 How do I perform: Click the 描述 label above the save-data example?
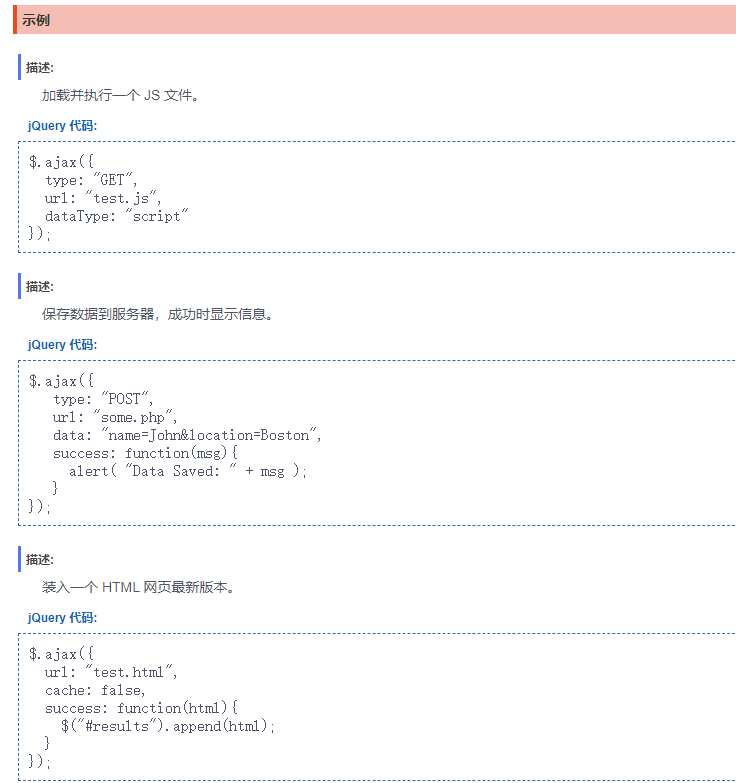40,287
